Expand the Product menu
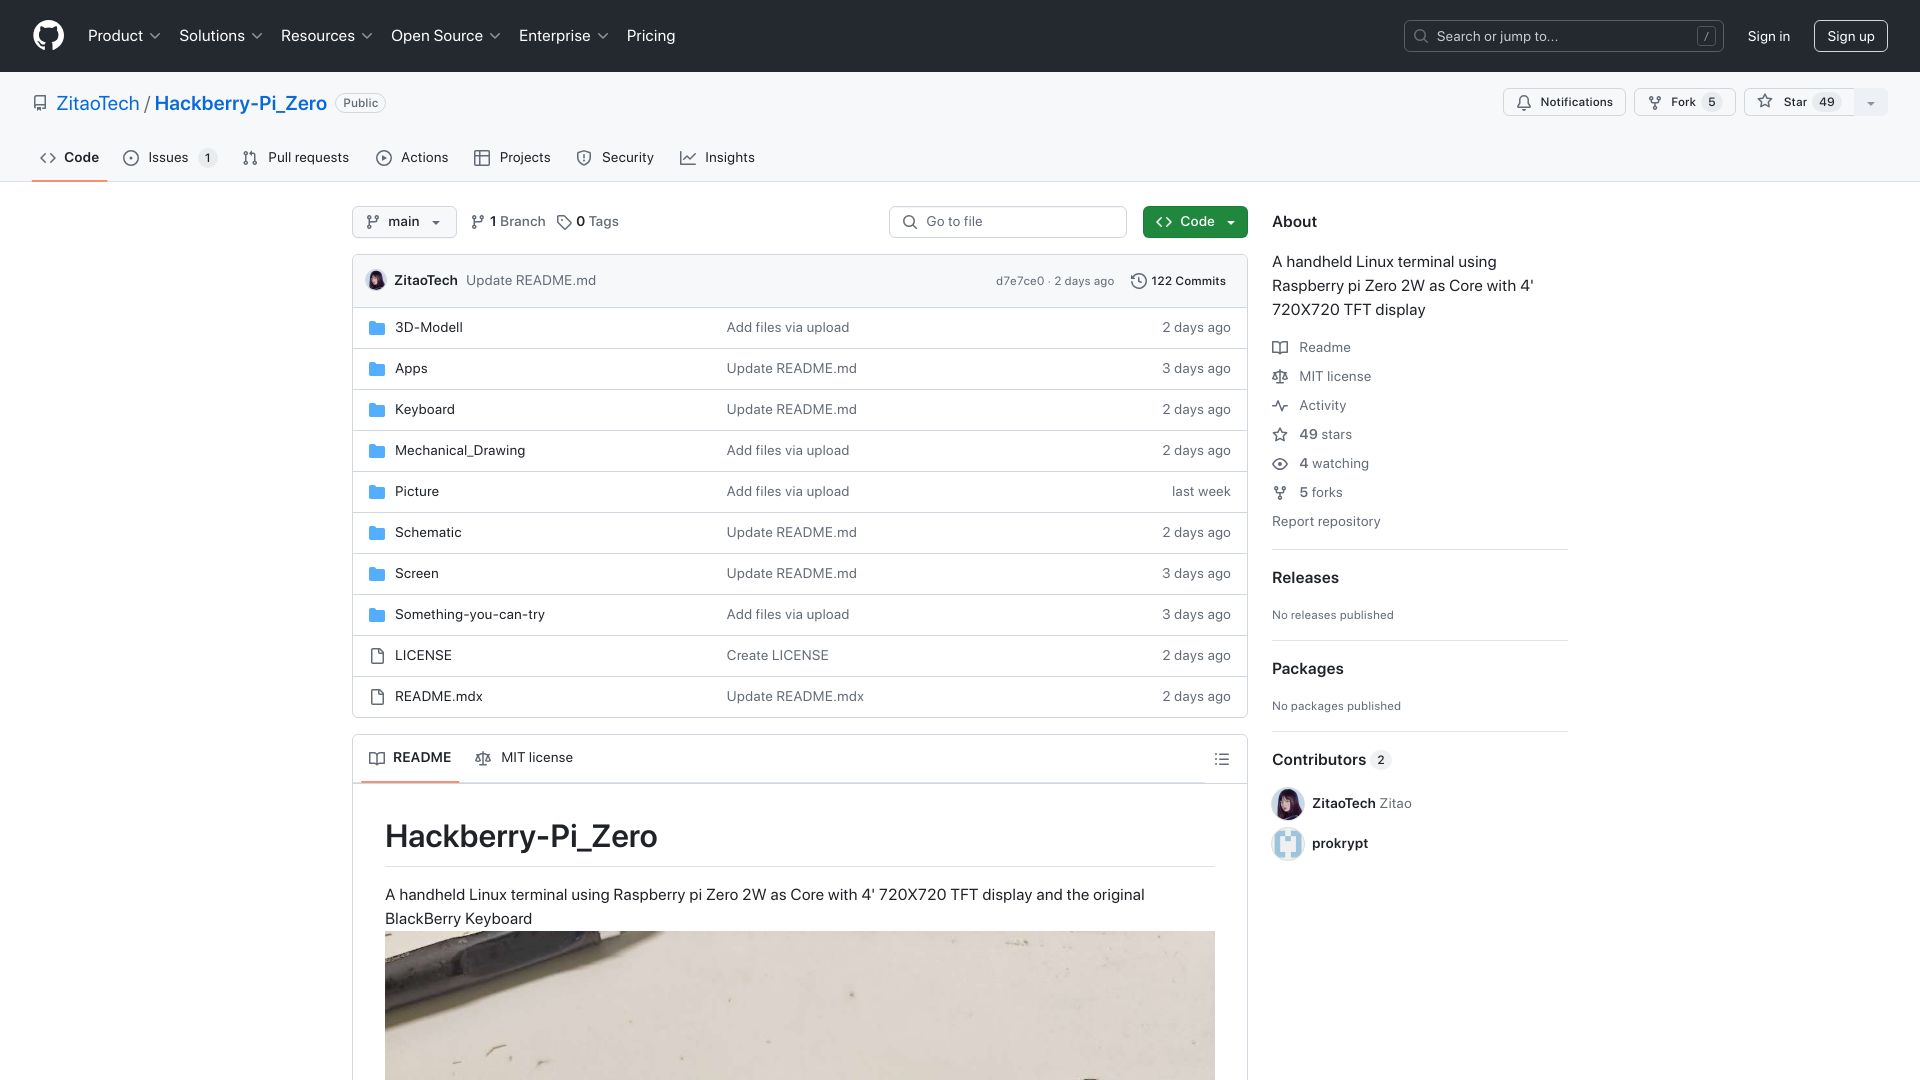 (x=124, y=36)
